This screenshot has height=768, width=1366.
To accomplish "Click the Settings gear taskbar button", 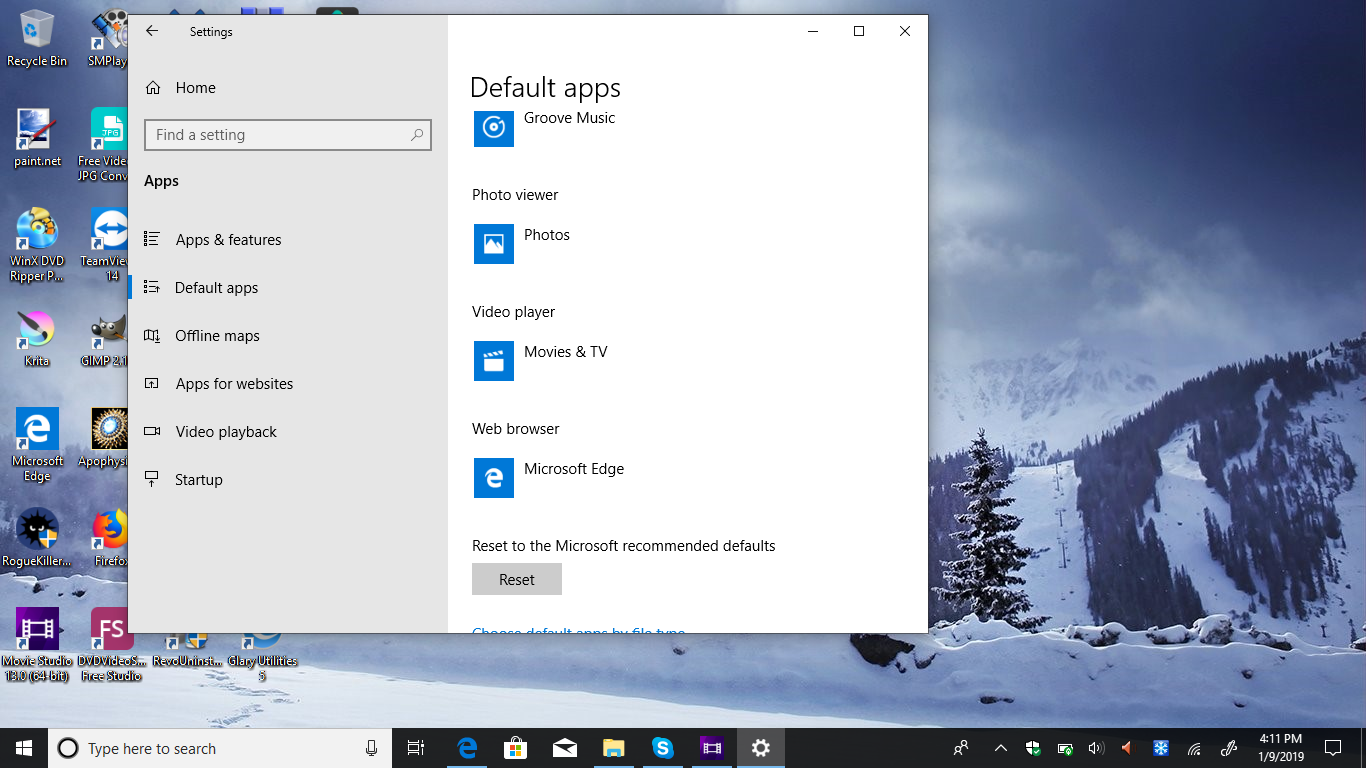I will [x=761, y=748].
